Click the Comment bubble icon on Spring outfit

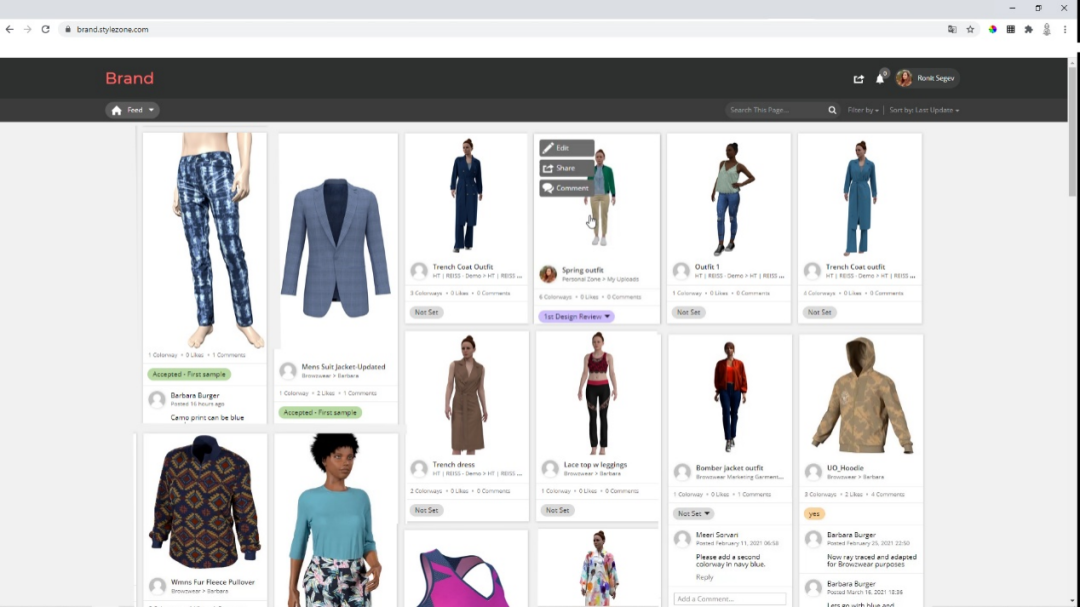tap(548, 188)
